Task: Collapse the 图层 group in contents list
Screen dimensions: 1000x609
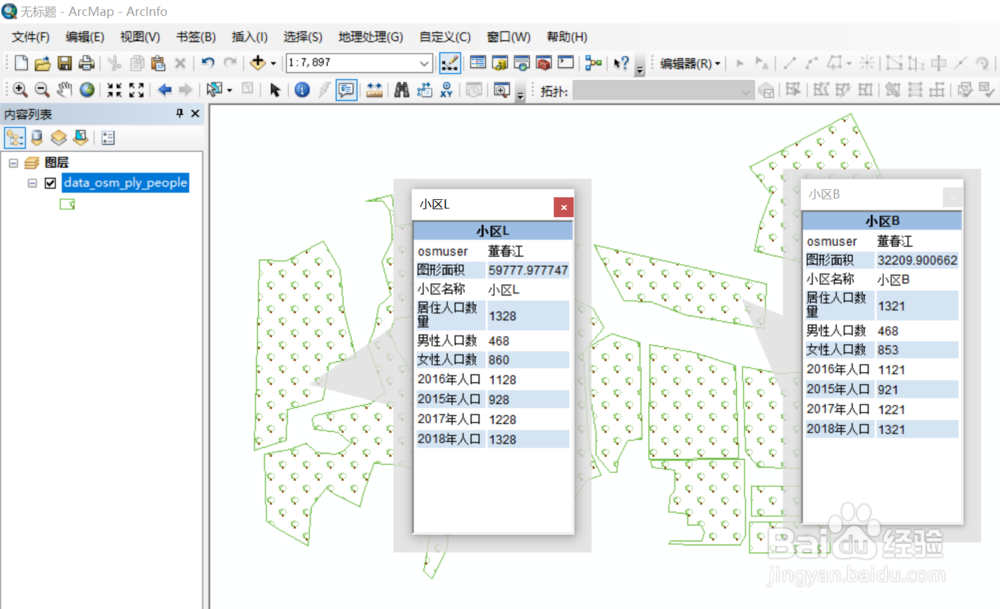Action: pos(13,162)
